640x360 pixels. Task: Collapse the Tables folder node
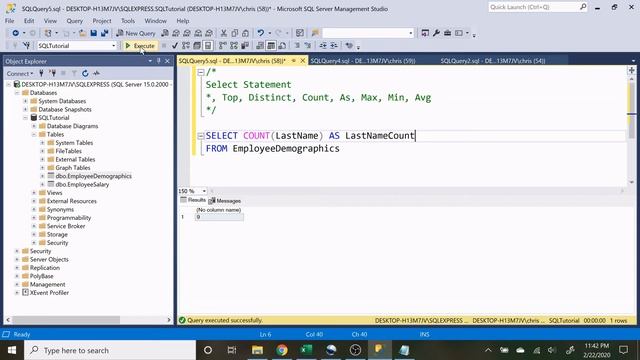coord(34,134)
